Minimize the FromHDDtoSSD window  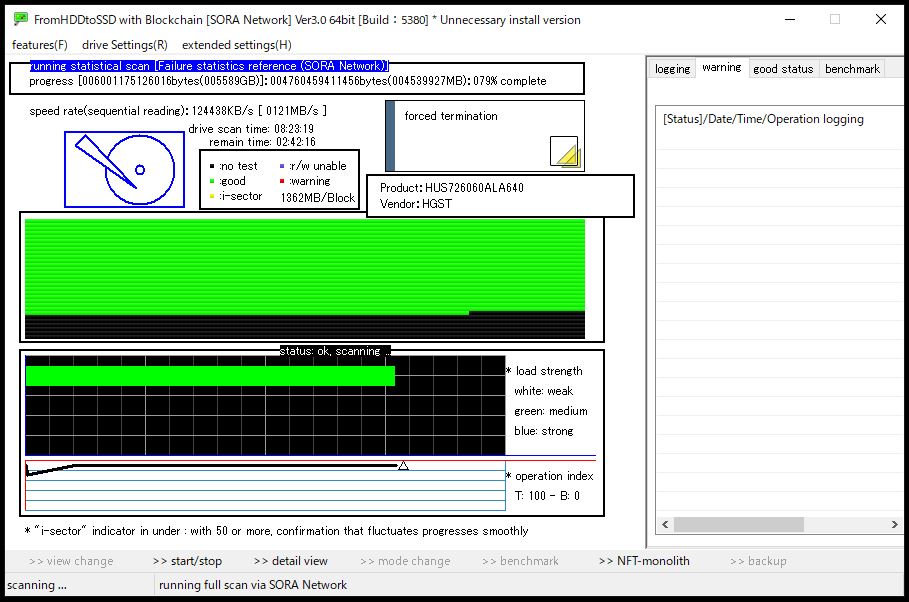pos(790,19)
